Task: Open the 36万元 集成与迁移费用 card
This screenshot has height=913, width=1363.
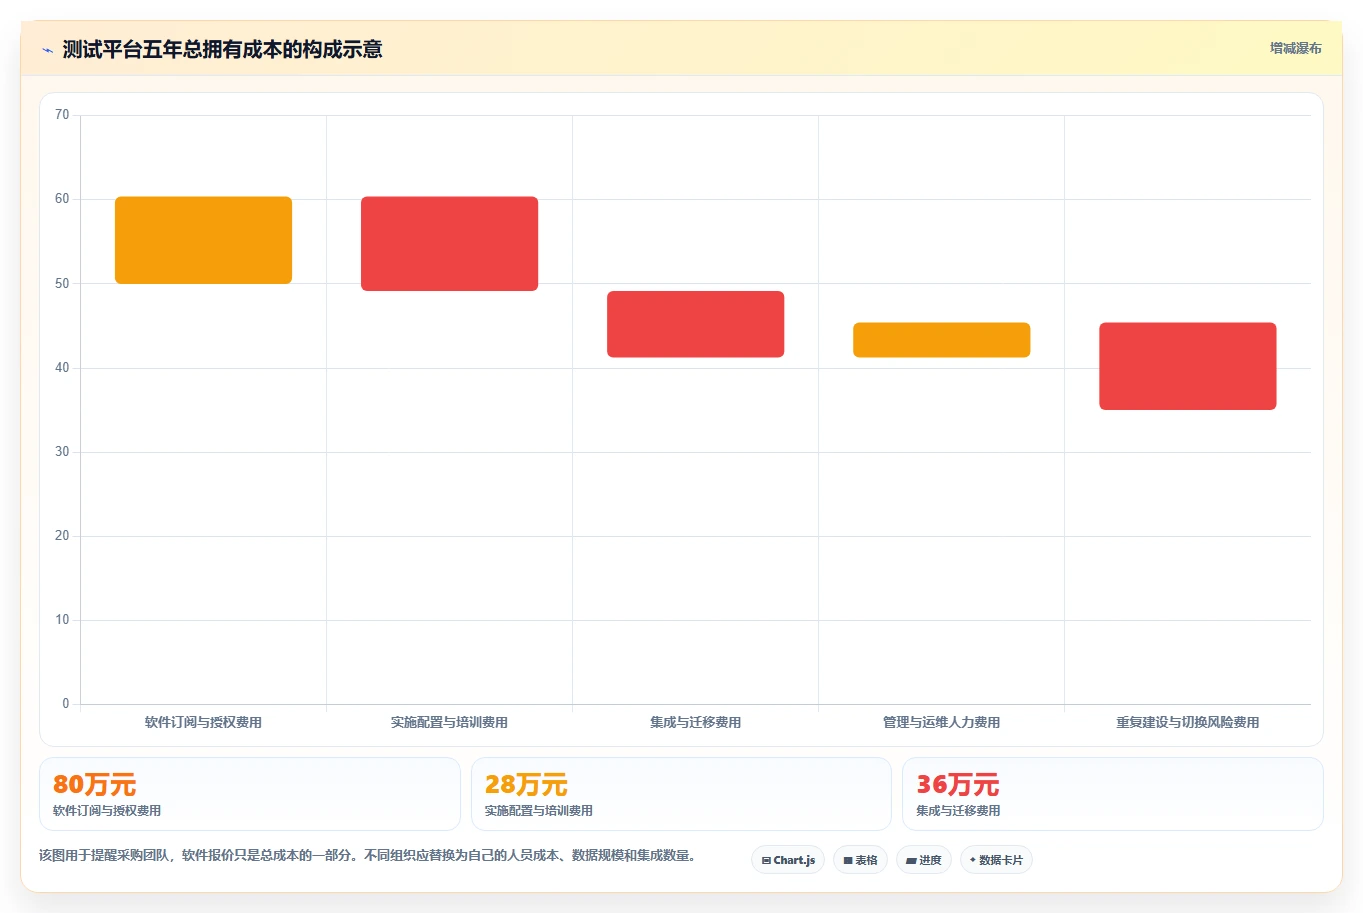Action: (x=1112, y=794)
